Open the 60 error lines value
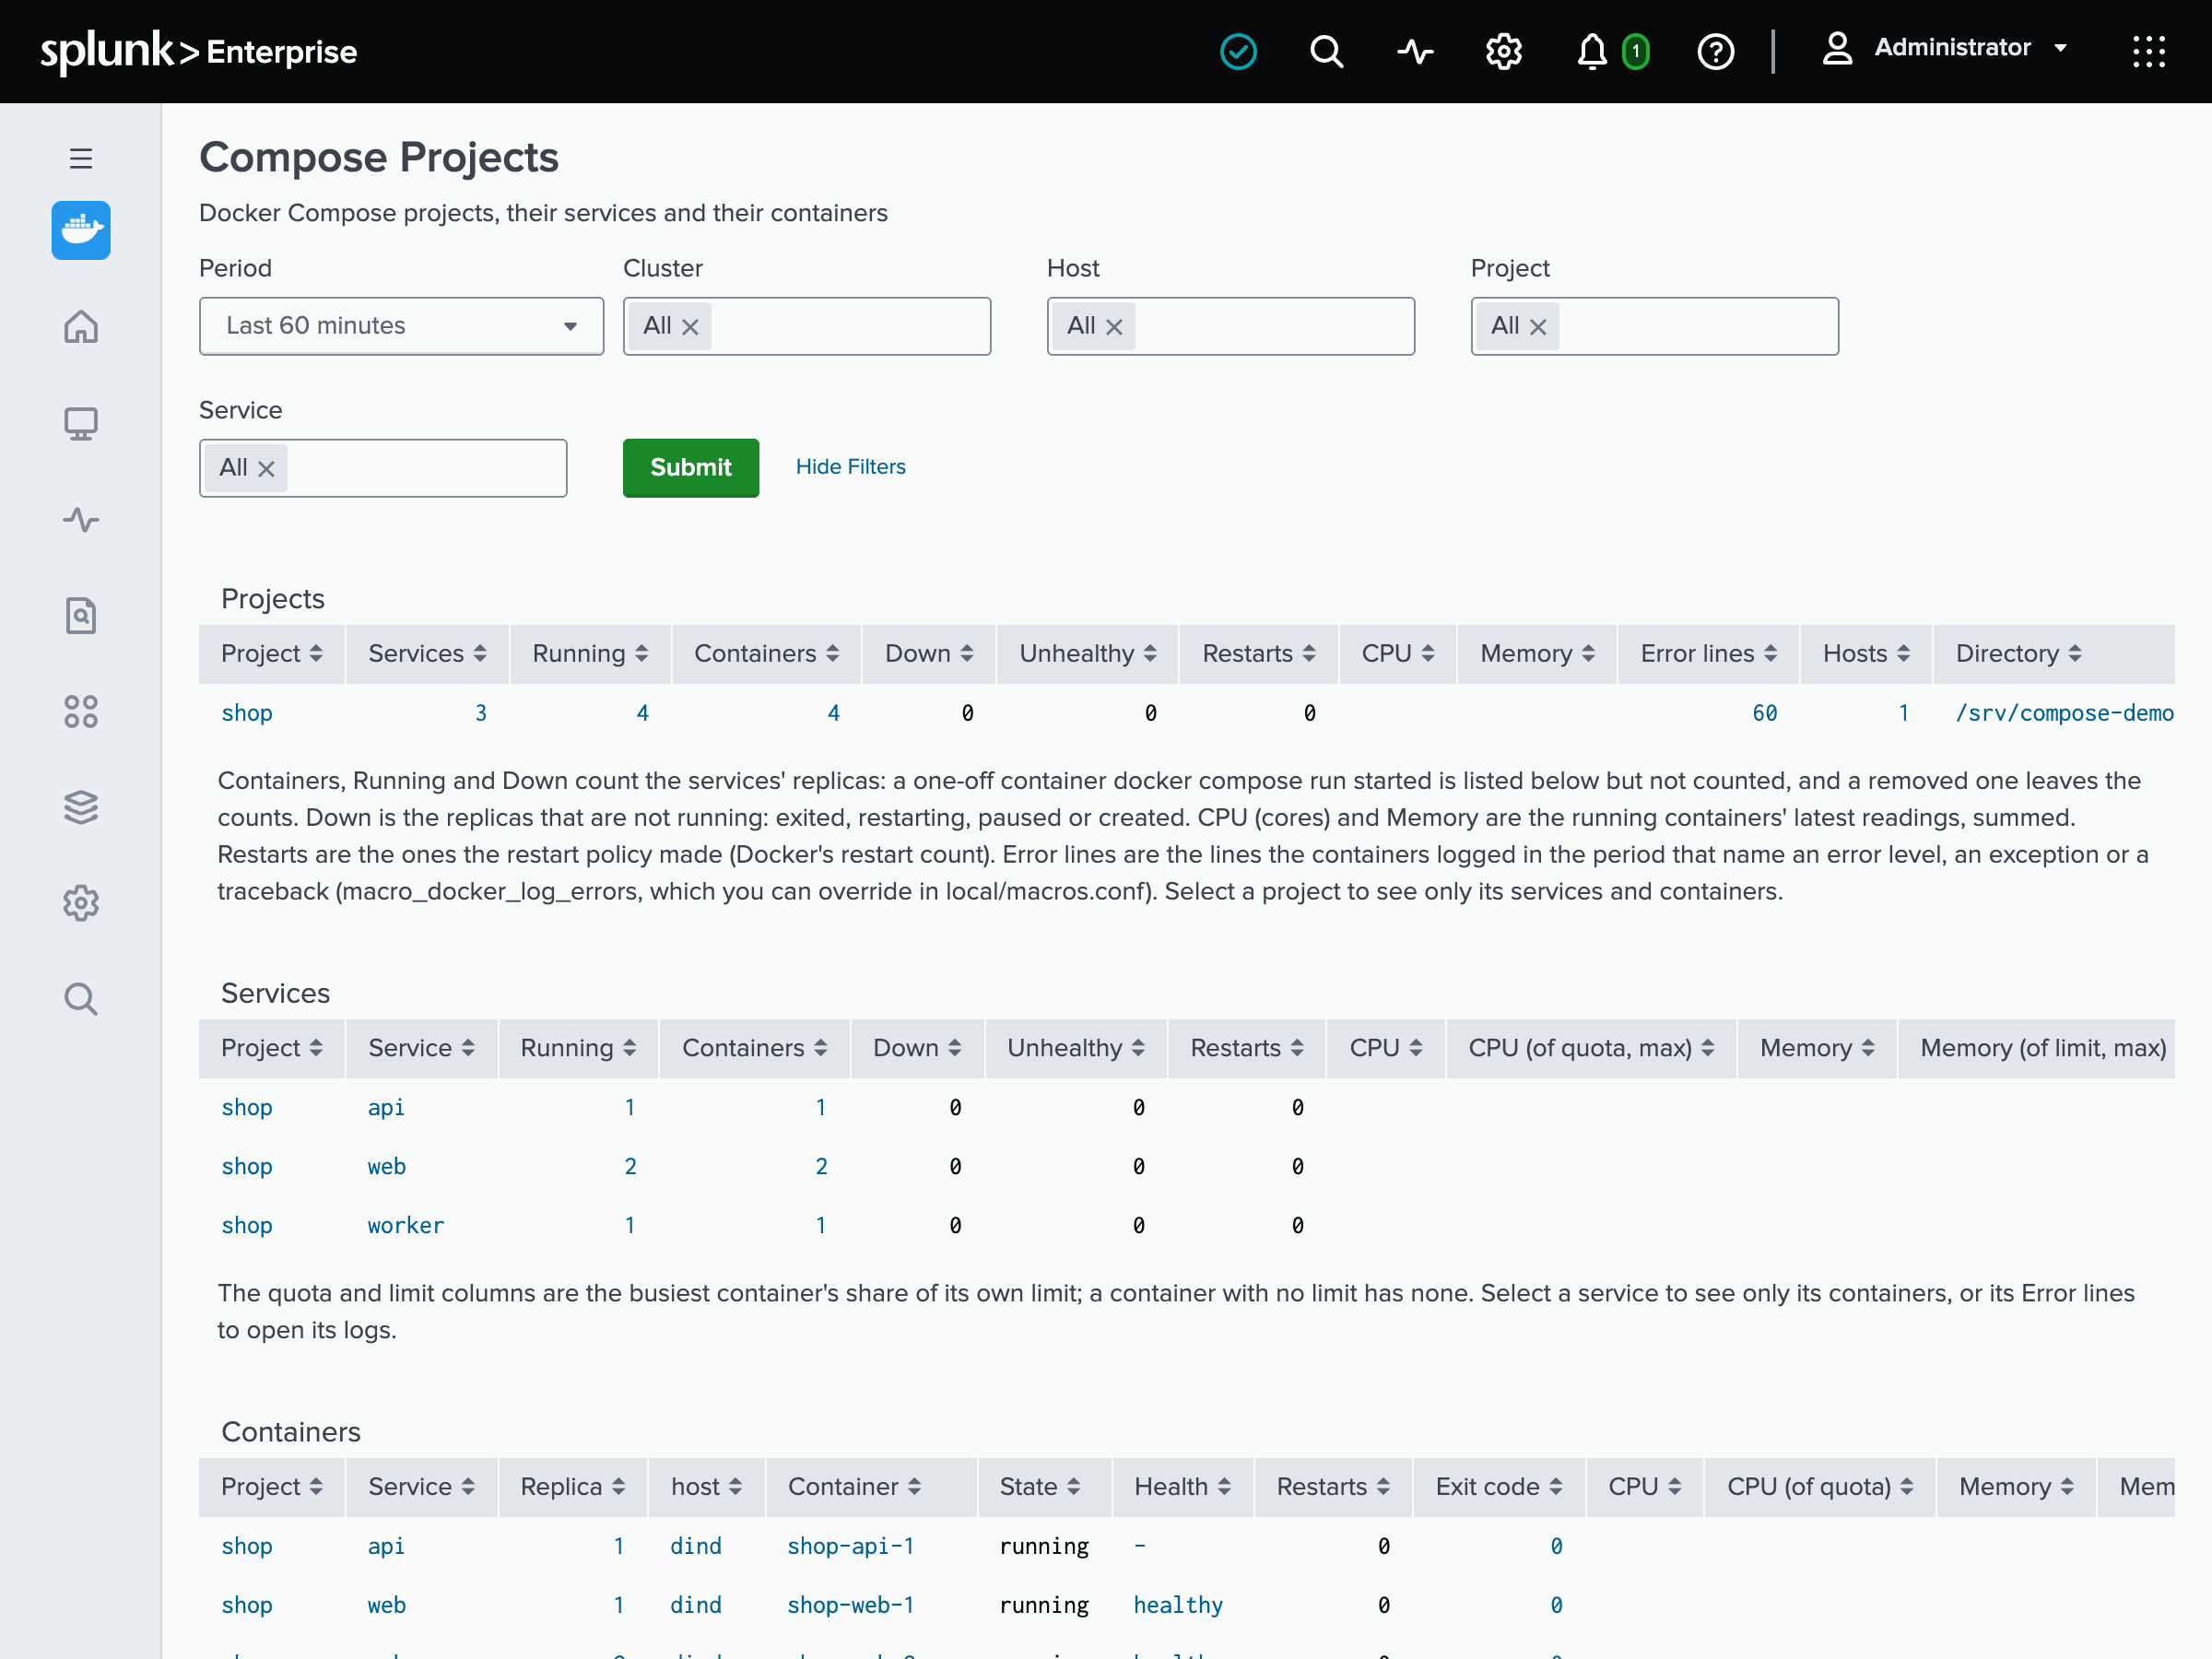2212x1659 pixels. 1764,713
